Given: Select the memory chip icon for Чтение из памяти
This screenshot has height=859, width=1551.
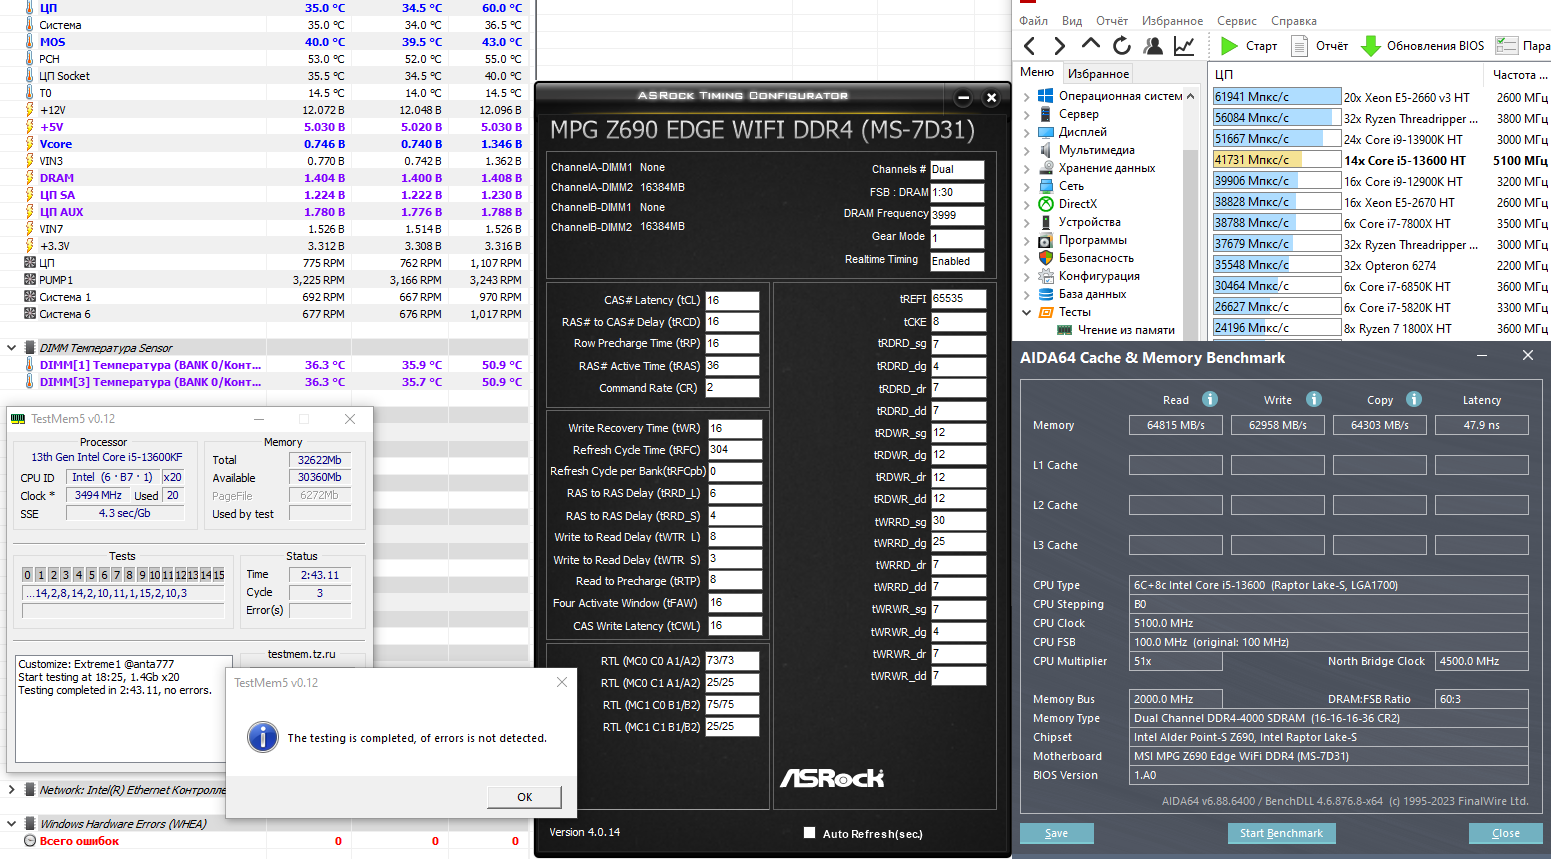Looking at the screenshot, I should [x=1065, y=330].
